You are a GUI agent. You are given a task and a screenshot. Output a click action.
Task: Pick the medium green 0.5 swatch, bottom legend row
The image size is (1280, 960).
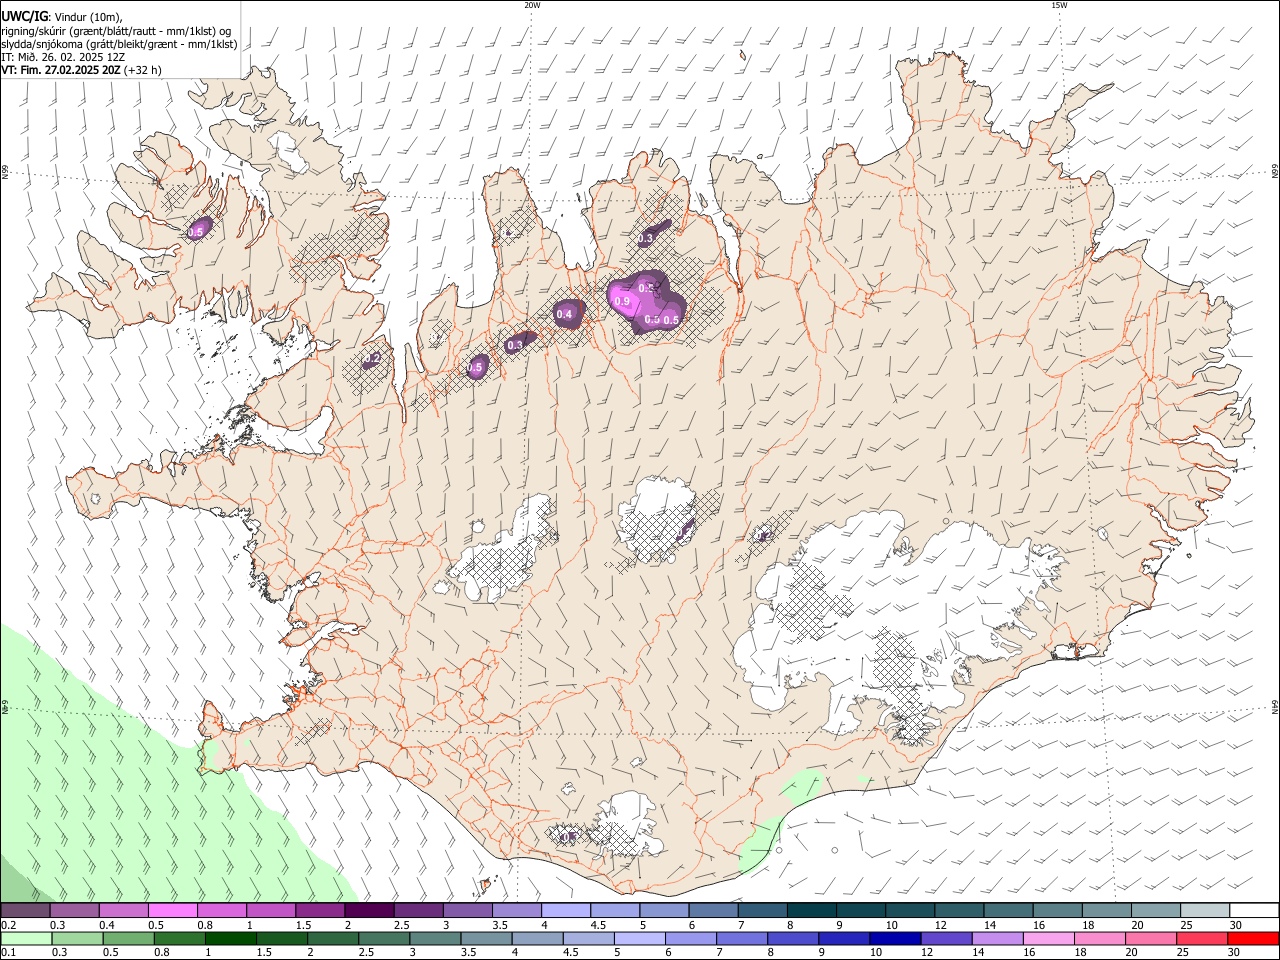click(128, 939)
